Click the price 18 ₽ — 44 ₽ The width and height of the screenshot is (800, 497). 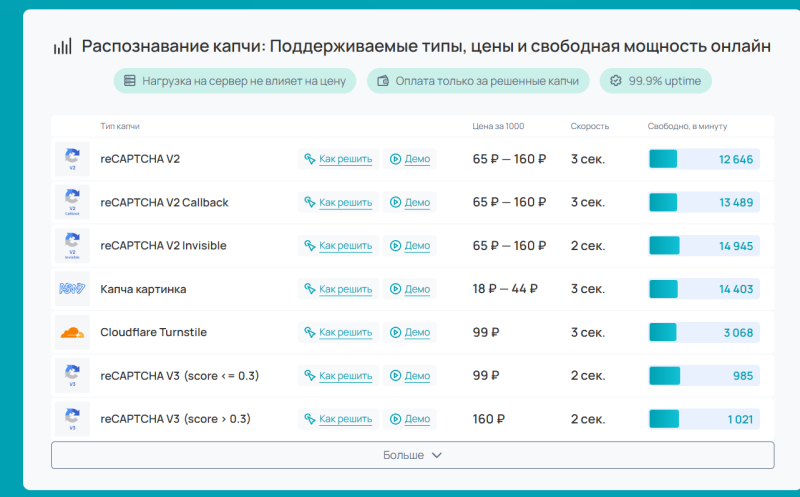505,289
